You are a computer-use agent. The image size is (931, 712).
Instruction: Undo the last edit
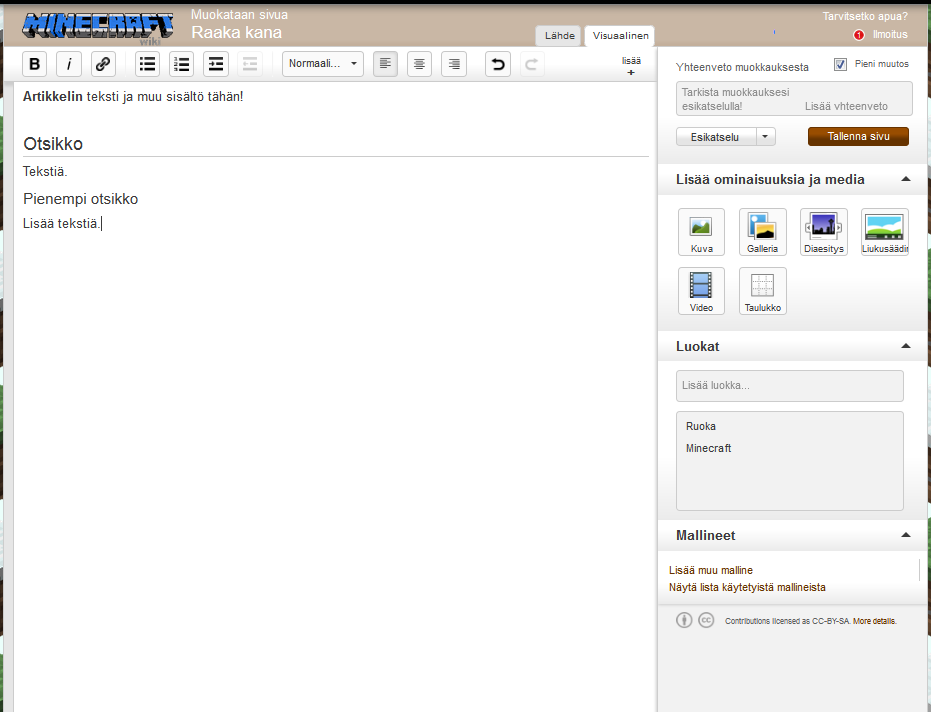click(x=498, y=64)
